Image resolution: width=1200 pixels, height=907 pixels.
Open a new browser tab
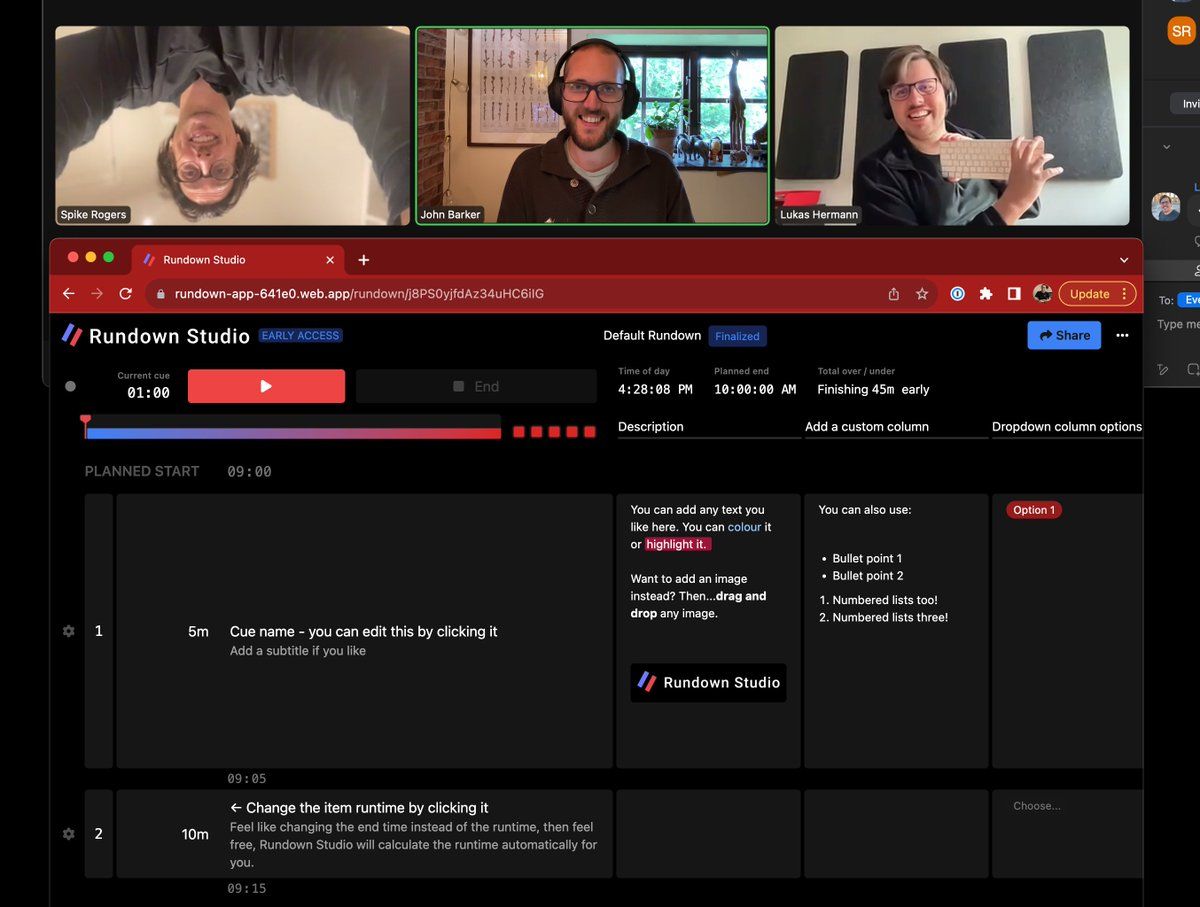point(364,260)
